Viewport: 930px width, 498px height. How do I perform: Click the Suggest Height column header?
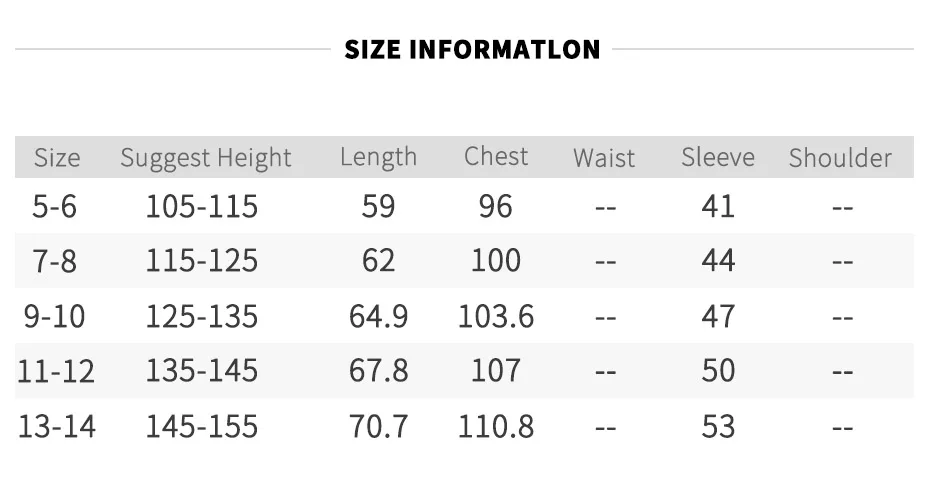pyautogui.click(x=206, y=158)
